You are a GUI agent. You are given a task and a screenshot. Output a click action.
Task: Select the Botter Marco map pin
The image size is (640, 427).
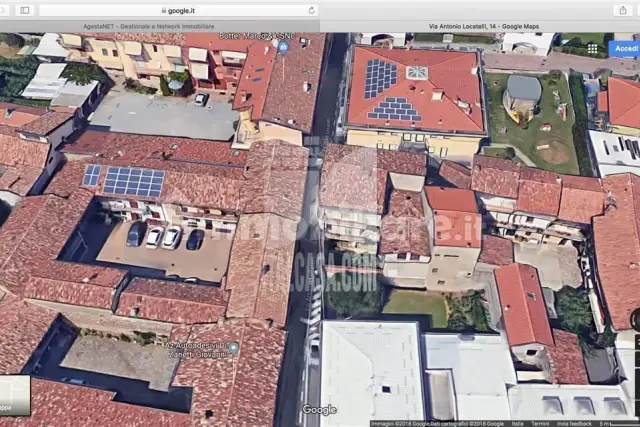point(283,47)
